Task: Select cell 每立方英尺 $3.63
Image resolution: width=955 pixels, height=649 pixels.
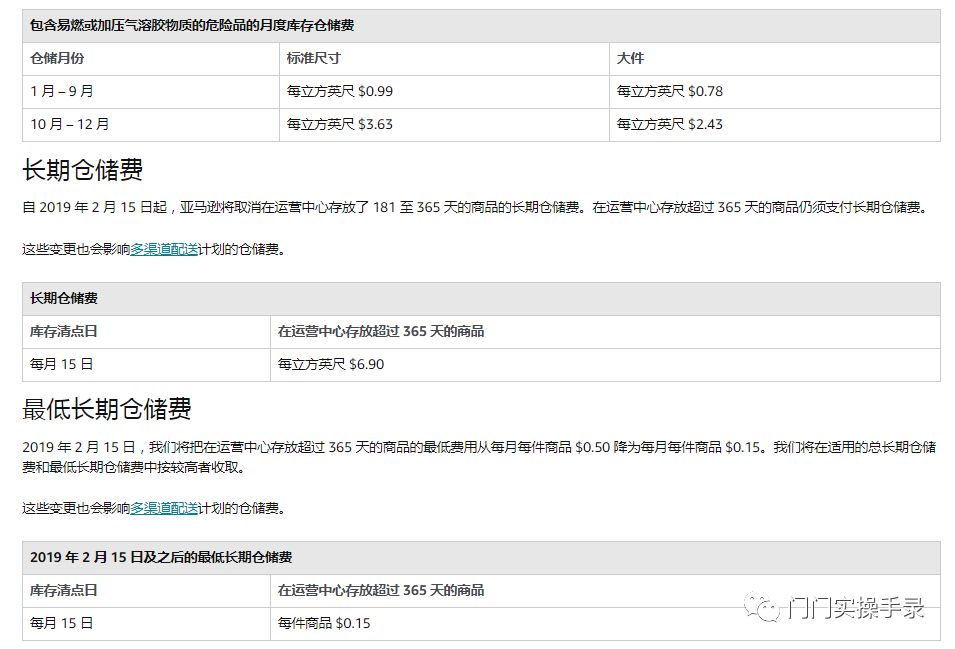Action: click(340, 124)
